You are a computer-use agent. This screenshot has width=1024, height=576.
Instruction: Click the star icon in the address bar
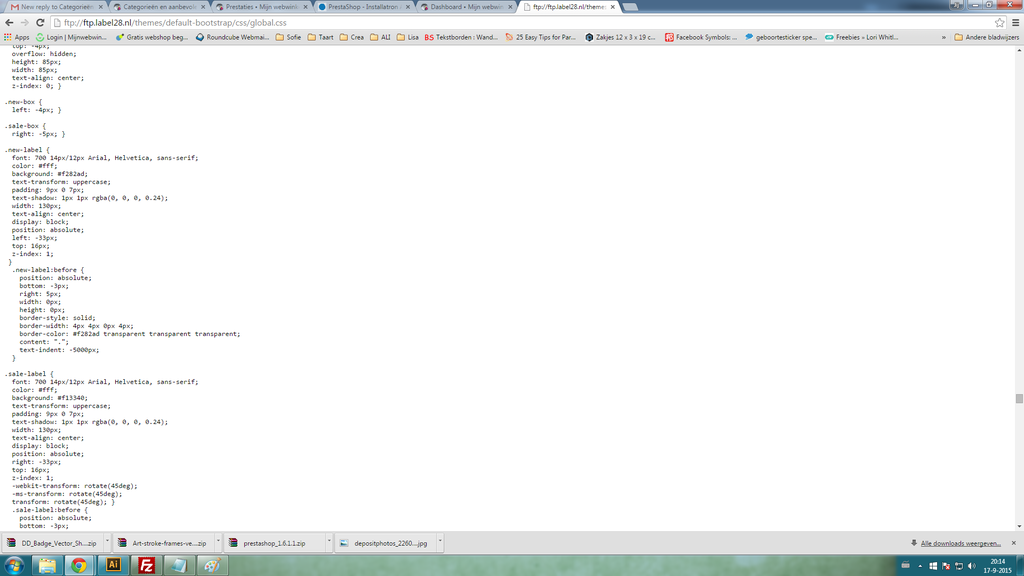[999, 23]
